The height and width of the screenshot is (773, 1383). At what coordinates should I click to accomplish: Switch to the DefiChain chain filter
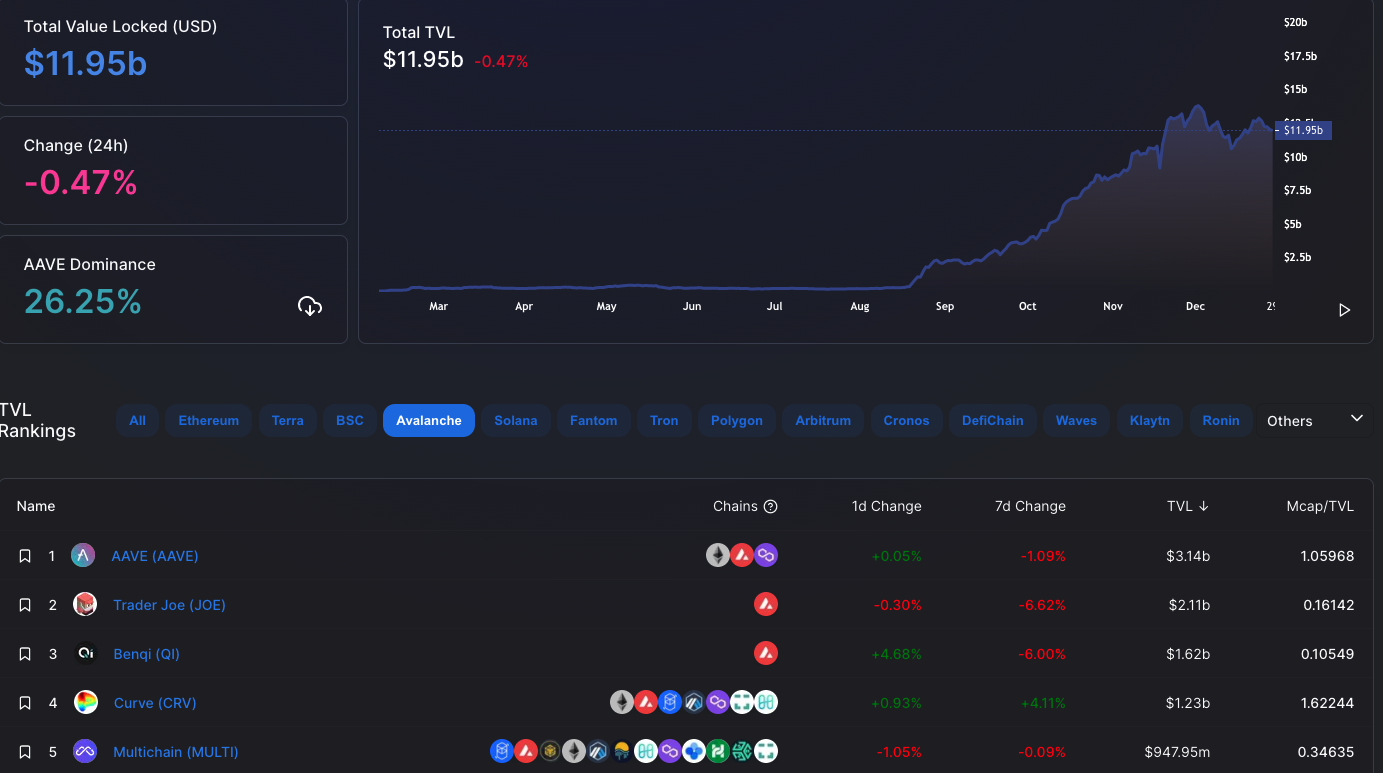click(993, 421)
